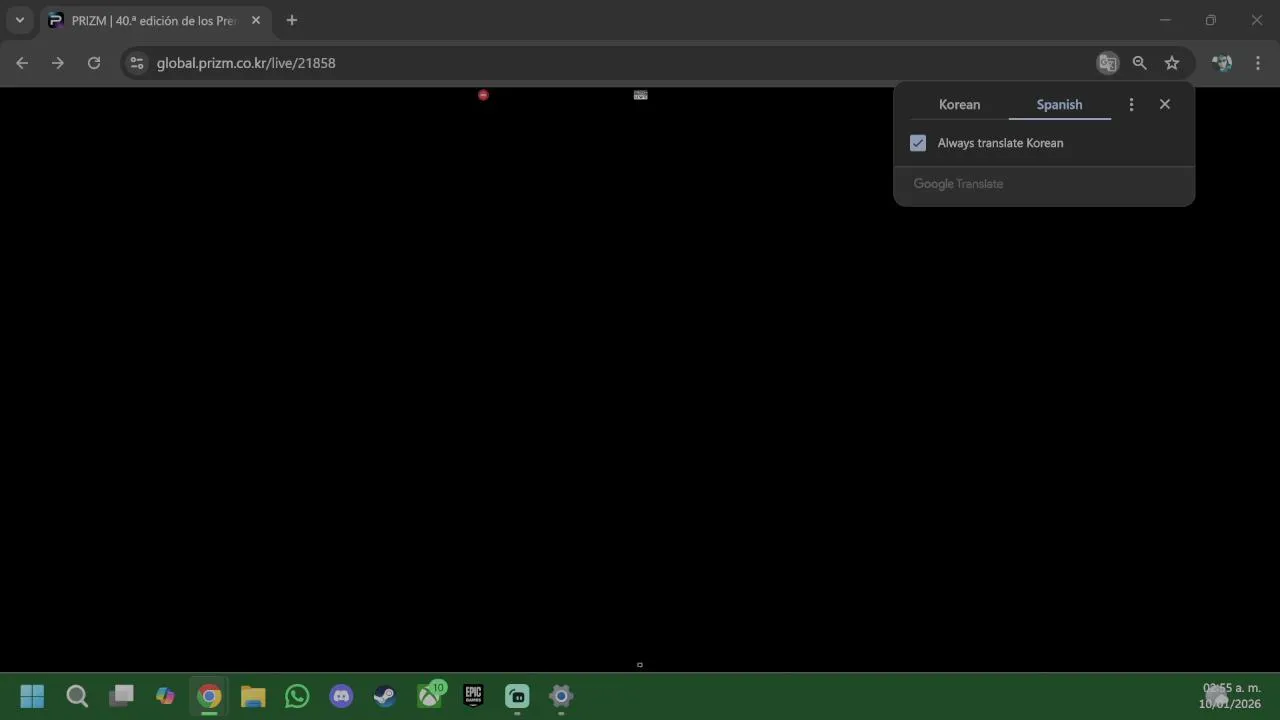Close the PRIZM browser tab
1280x720 pixels.
point(255,20)
